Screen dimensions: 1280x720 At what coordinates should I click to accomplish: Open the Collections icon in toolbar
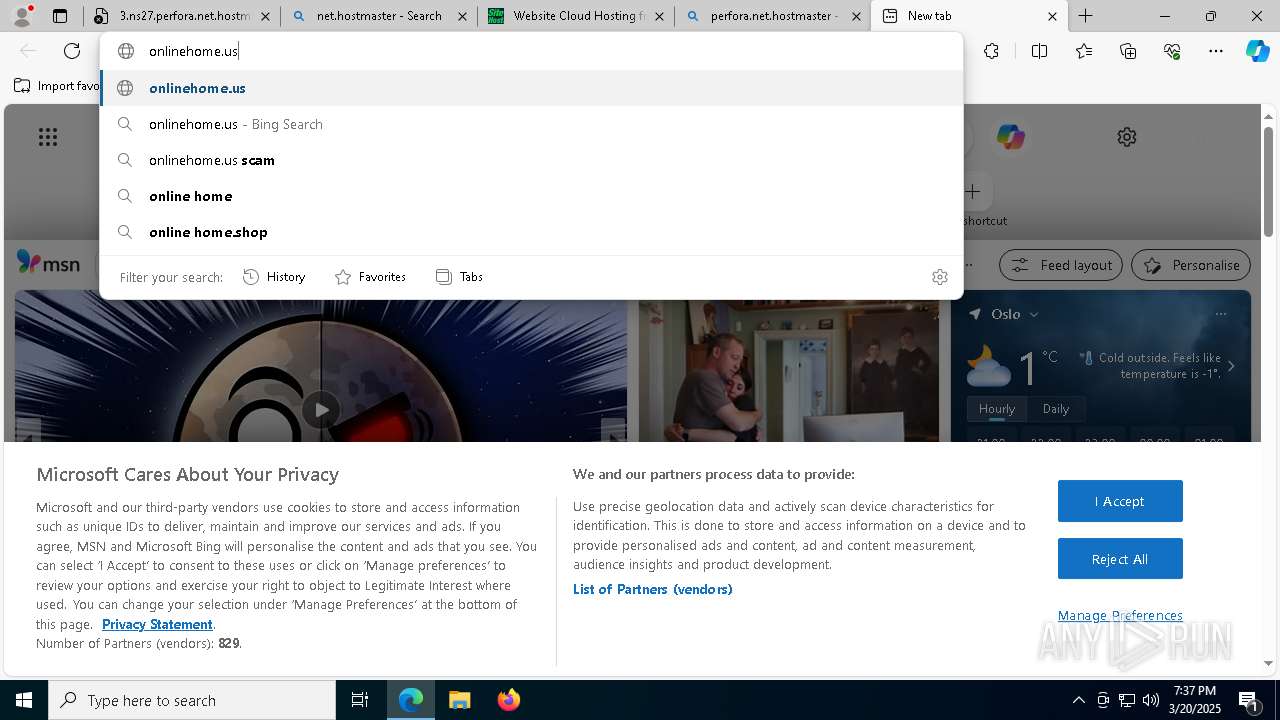click(x=1128, y=51)
